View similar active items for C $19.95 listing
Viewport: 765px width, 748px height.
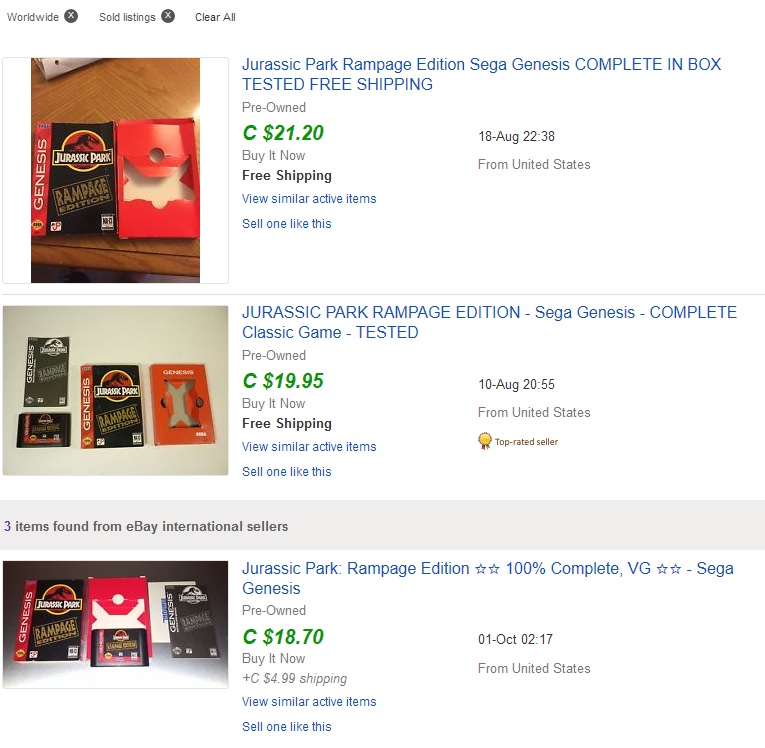[x=309, y=447]
